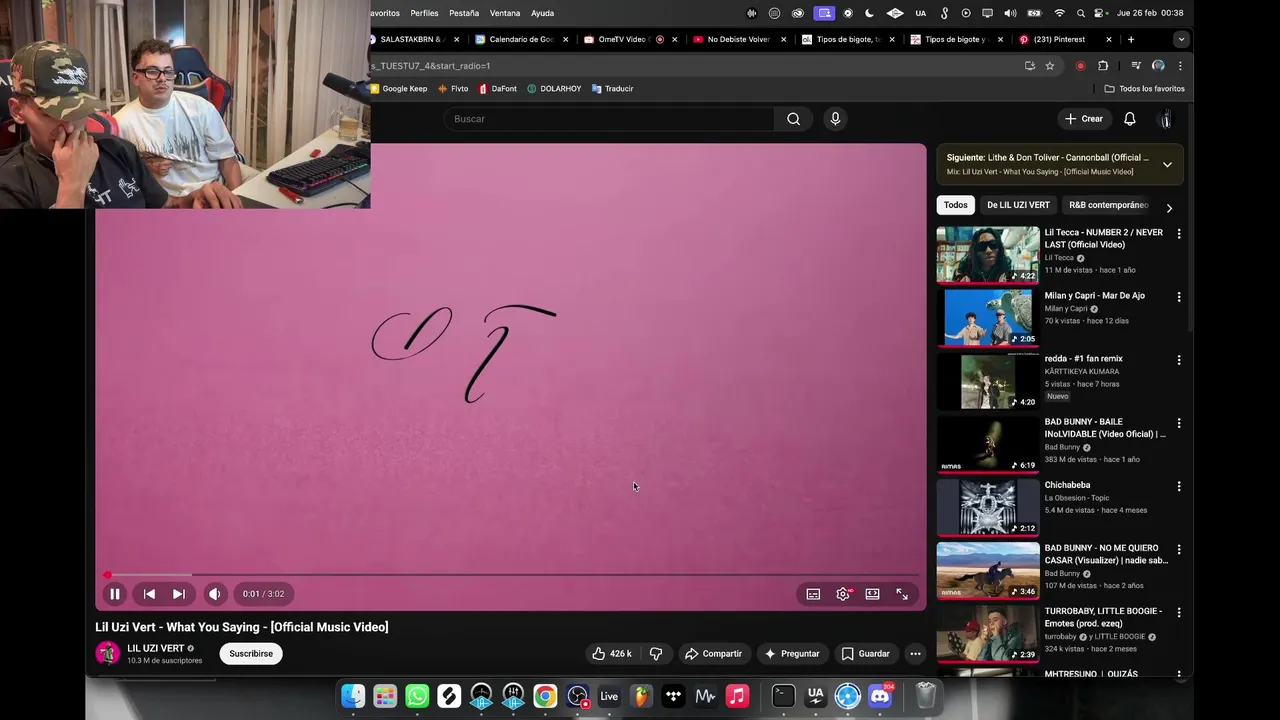This screenshot has height=720, width=1280.
Task: Open options for redda #1 fan remix
Action: 1178,360
